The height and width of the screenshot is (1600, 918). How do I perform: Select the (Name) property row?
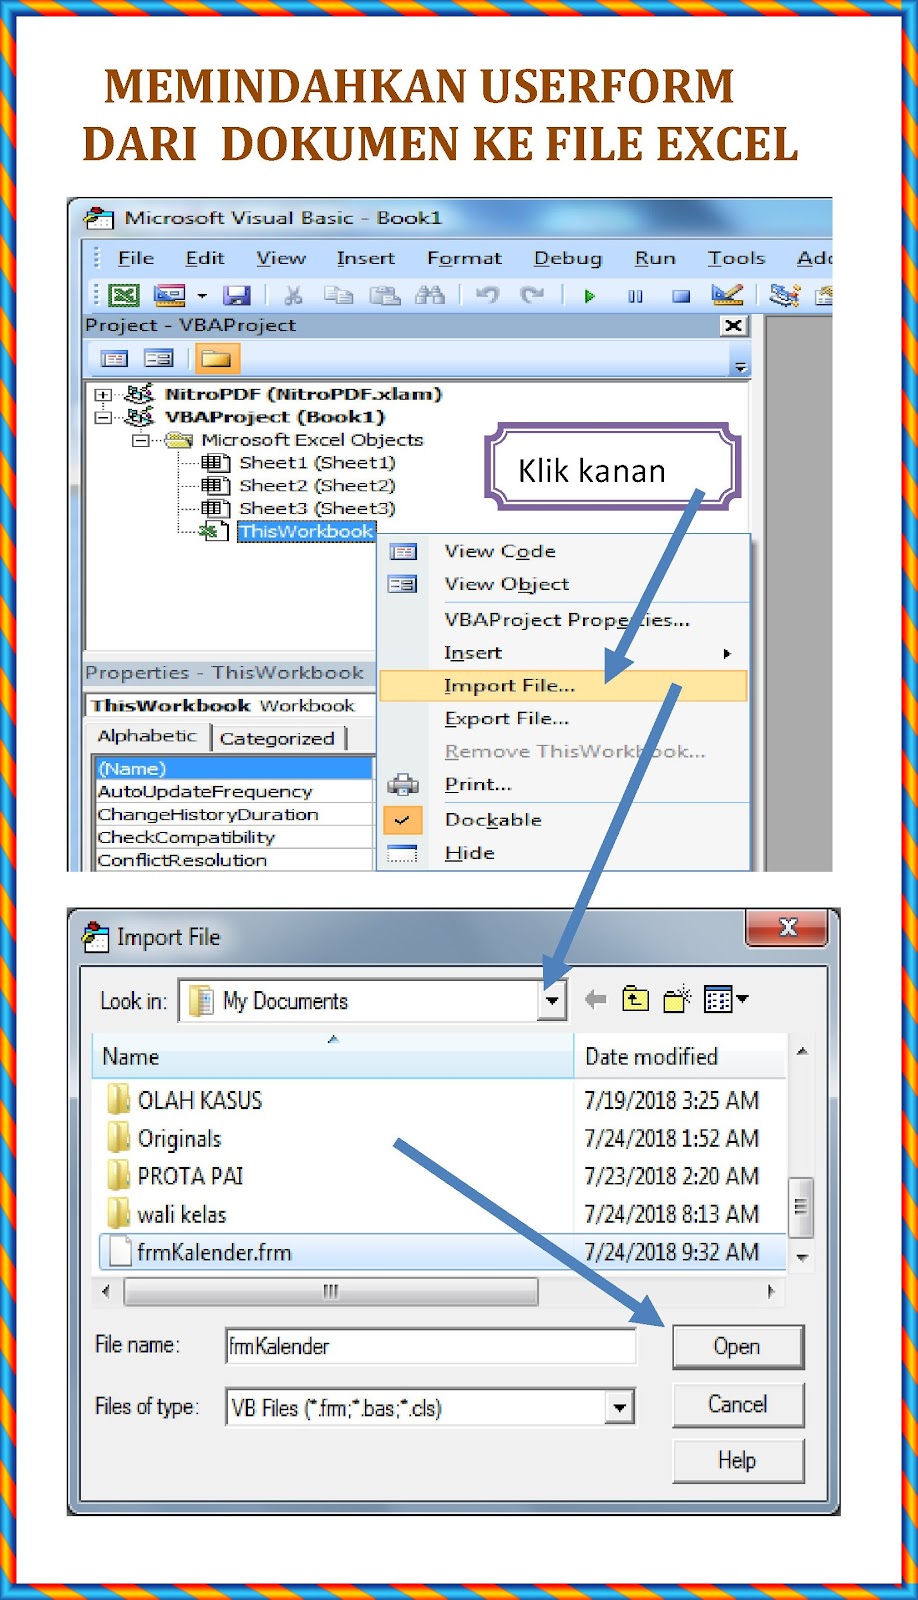coord(234,769)
